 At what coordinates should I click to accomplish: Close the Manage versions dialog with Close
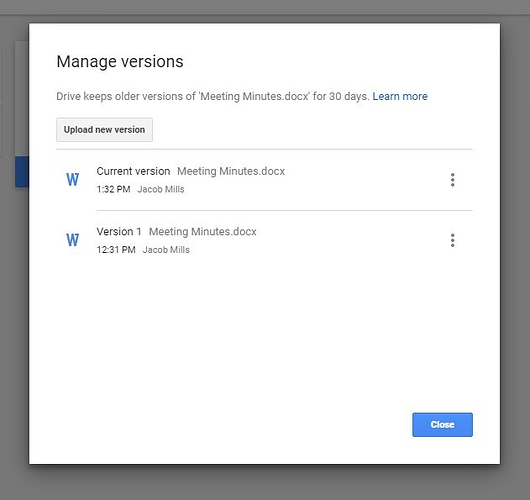442,425
